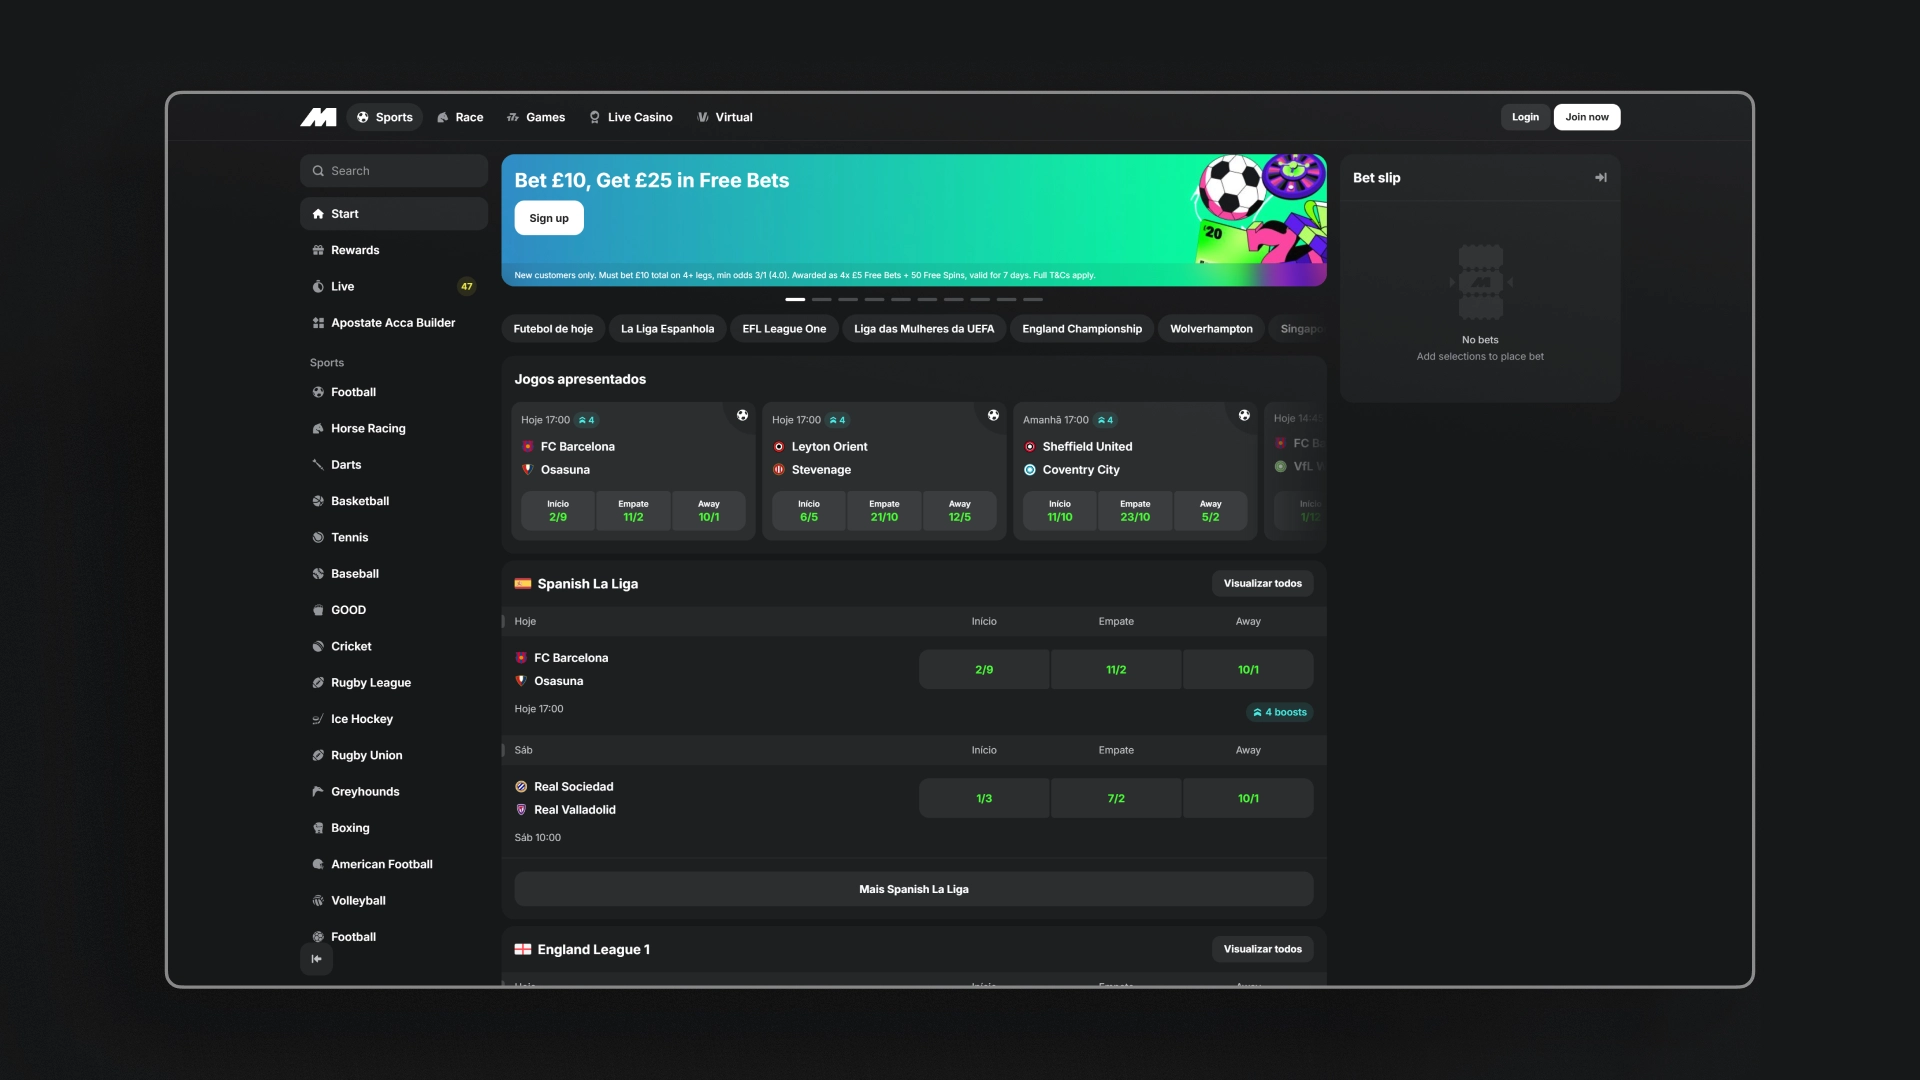Select Baseball in sports list

click(394, 574)
